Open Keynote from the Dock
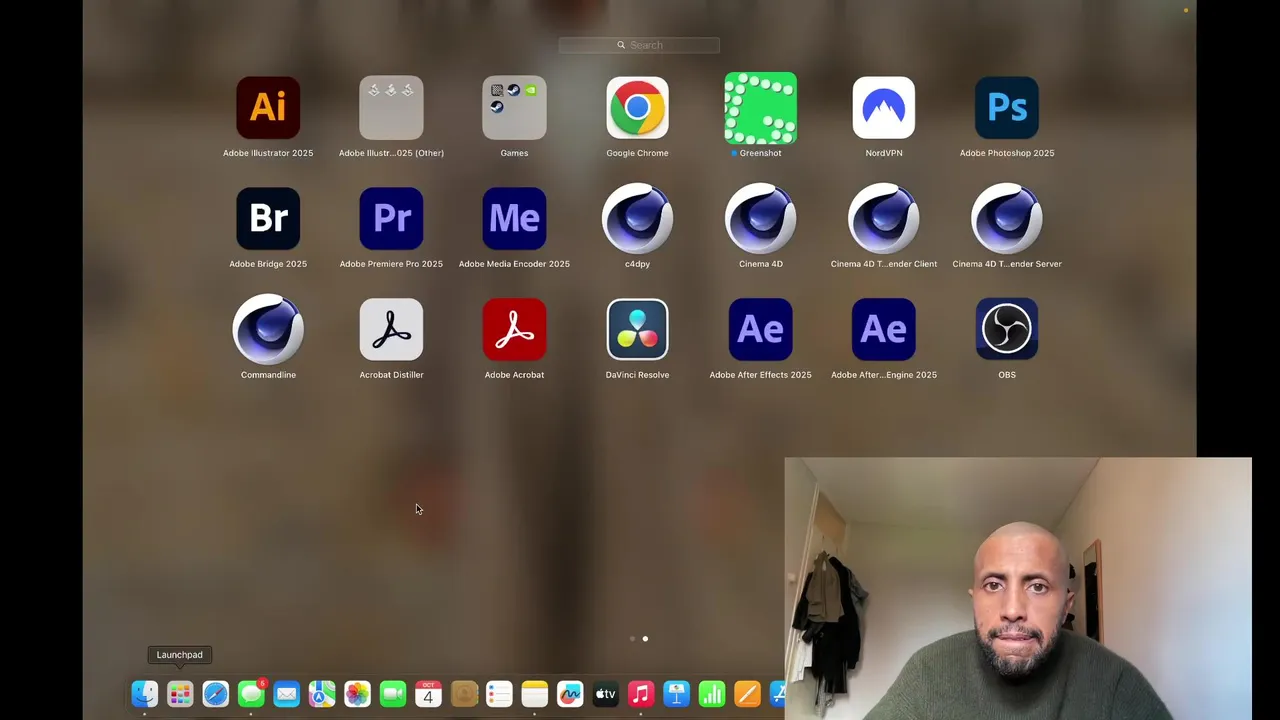 676,693
